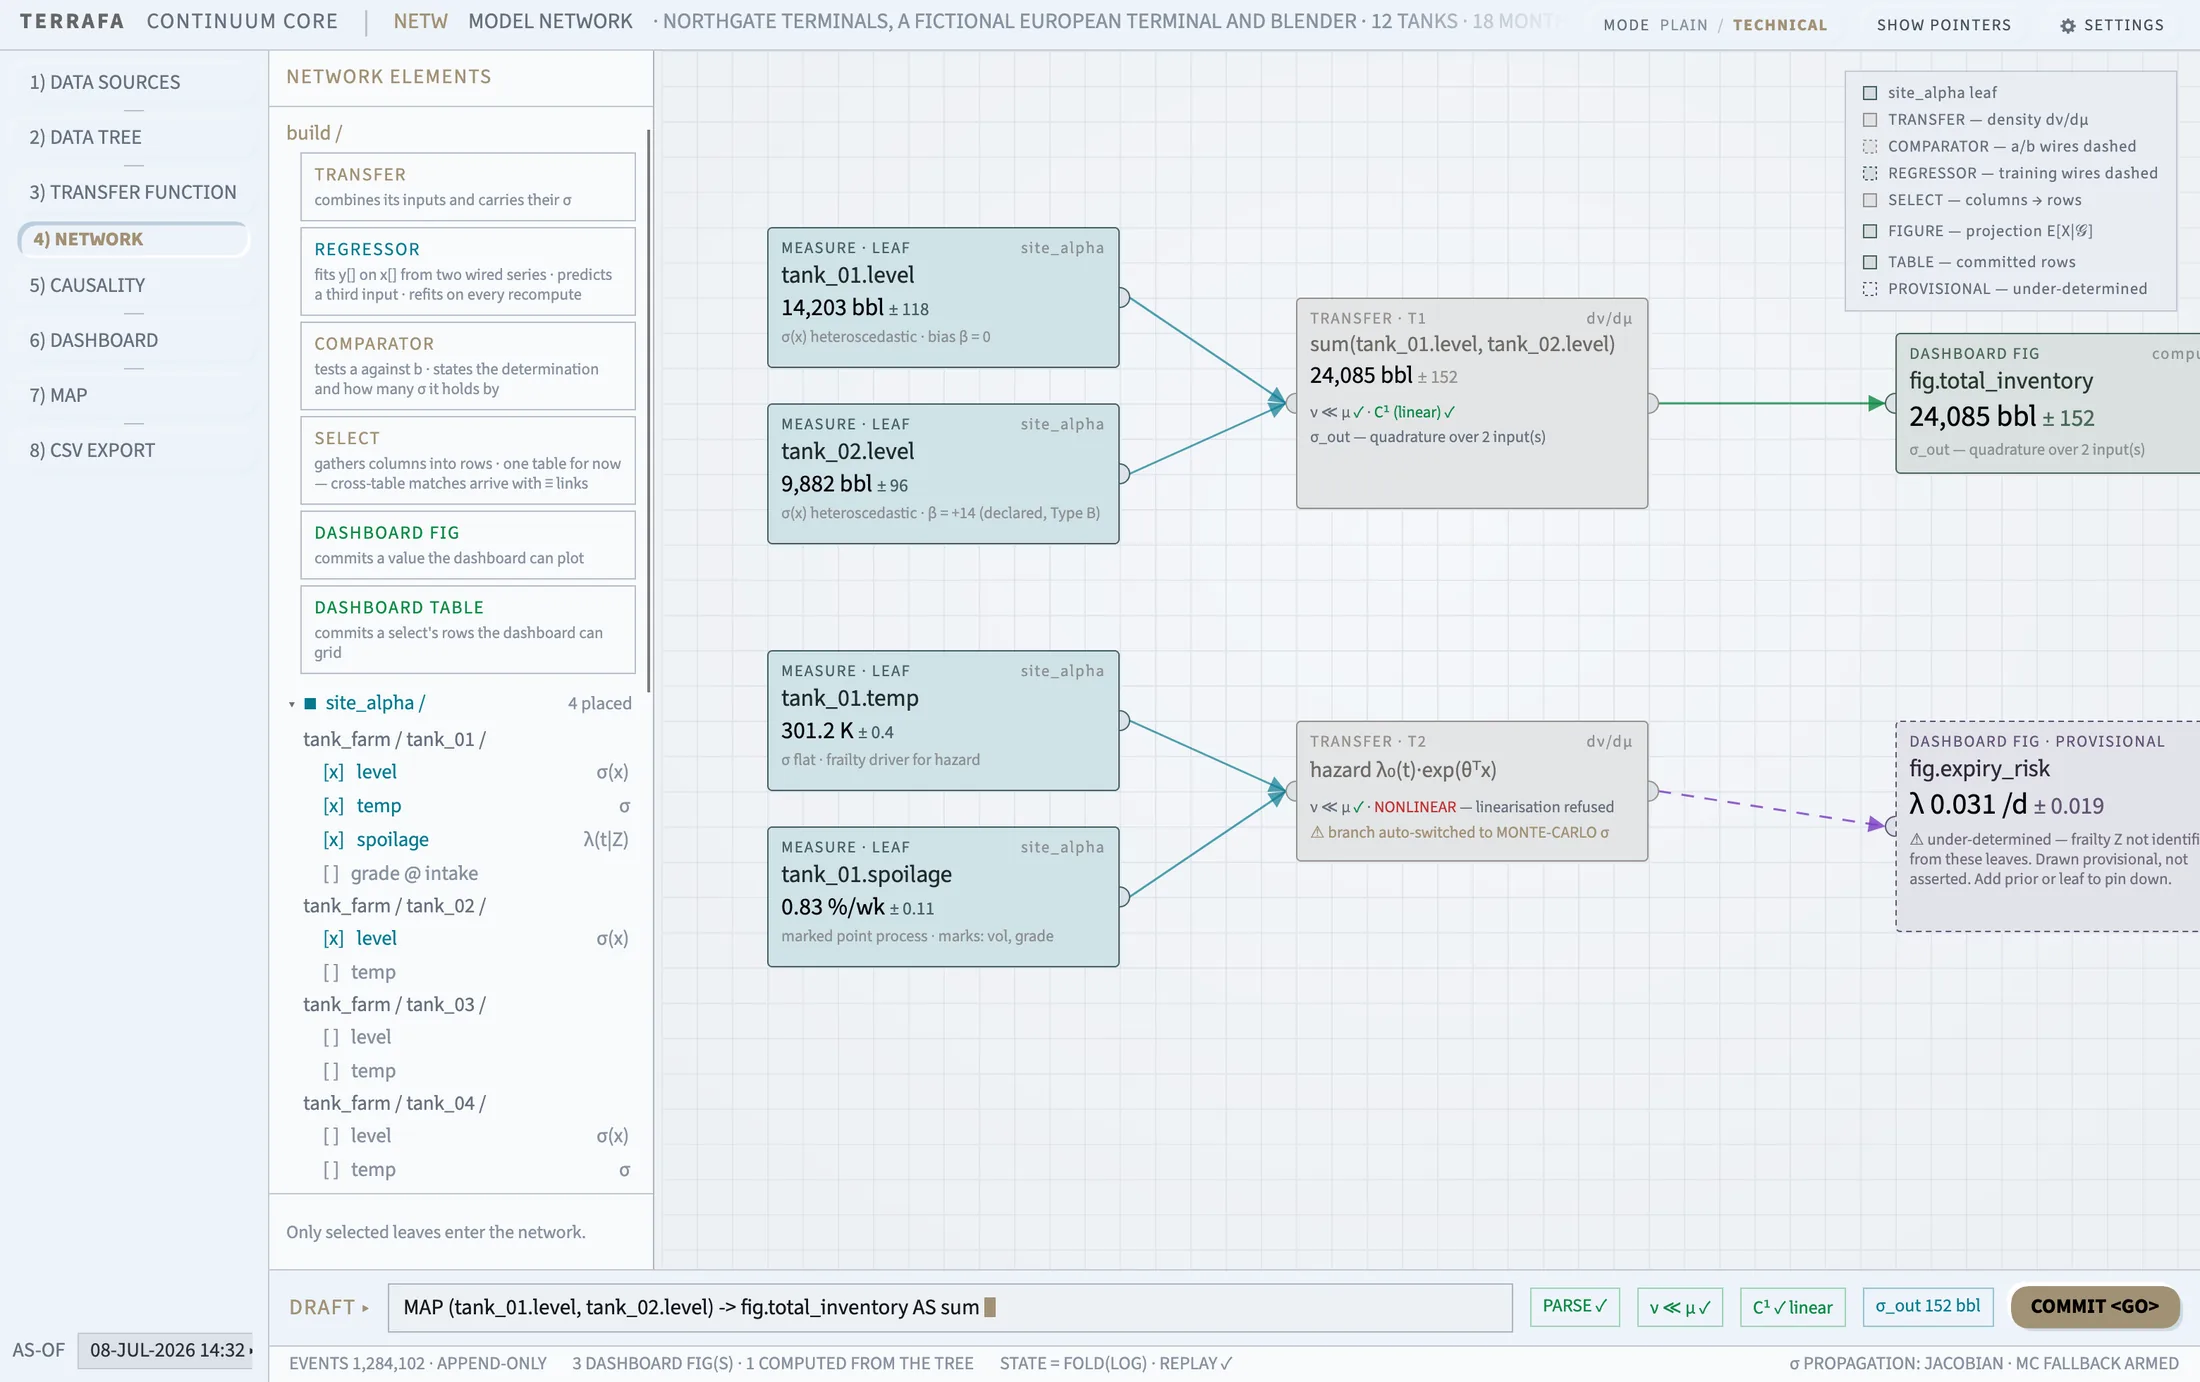This screenshot has width=2200, height=1382.
Task: Select the 4) Network step
Action: coord(133,239)
